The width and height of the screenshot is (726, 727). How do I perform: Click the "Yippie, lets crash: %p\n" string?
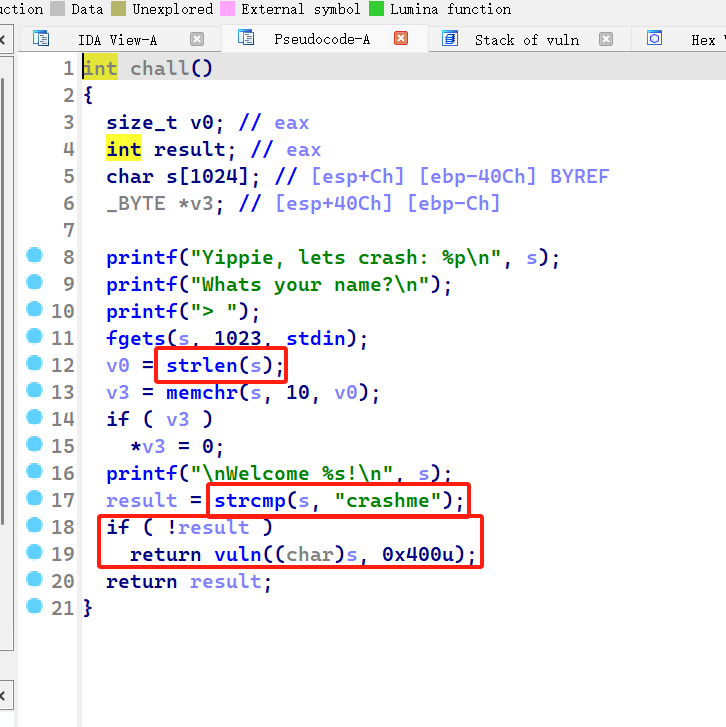click(x=346, y=257)
